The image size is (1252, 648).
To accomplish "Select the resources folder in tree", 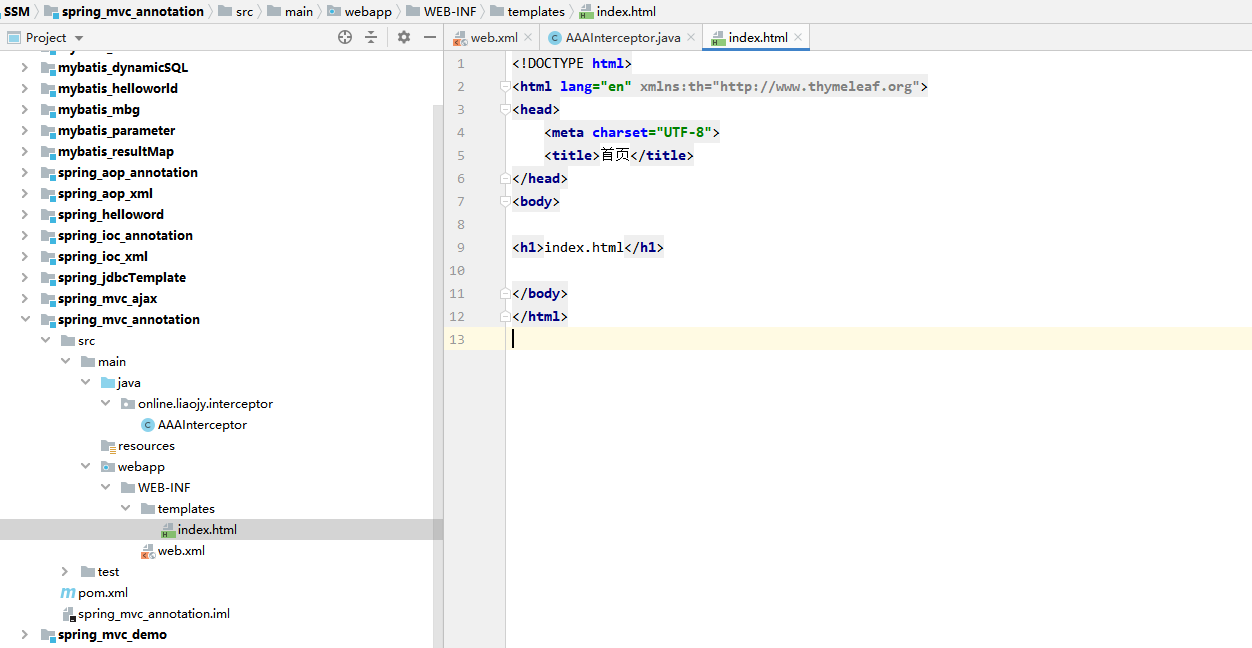I will click(x=146, y=445).
